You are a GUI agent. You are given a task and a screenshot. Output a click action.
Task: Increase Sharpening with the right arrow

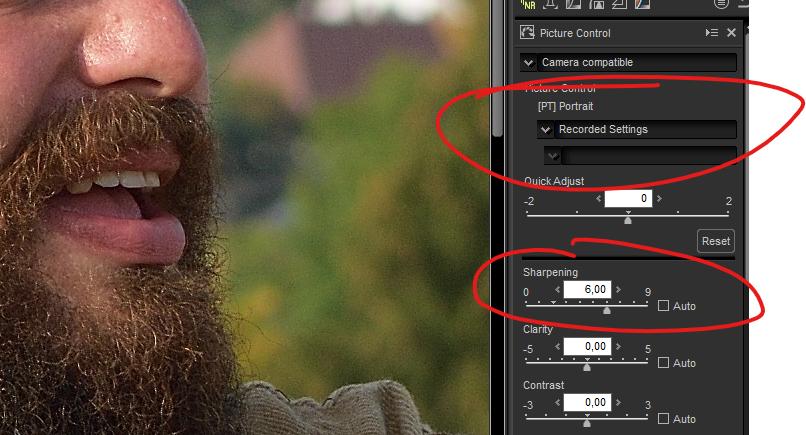pyautogui.click(x=618, y=289)
